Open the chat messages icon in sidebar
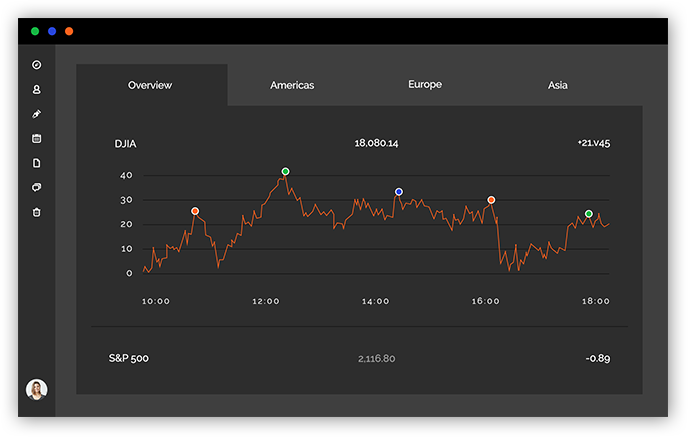The image size is (688, 437). pos(37,187)
